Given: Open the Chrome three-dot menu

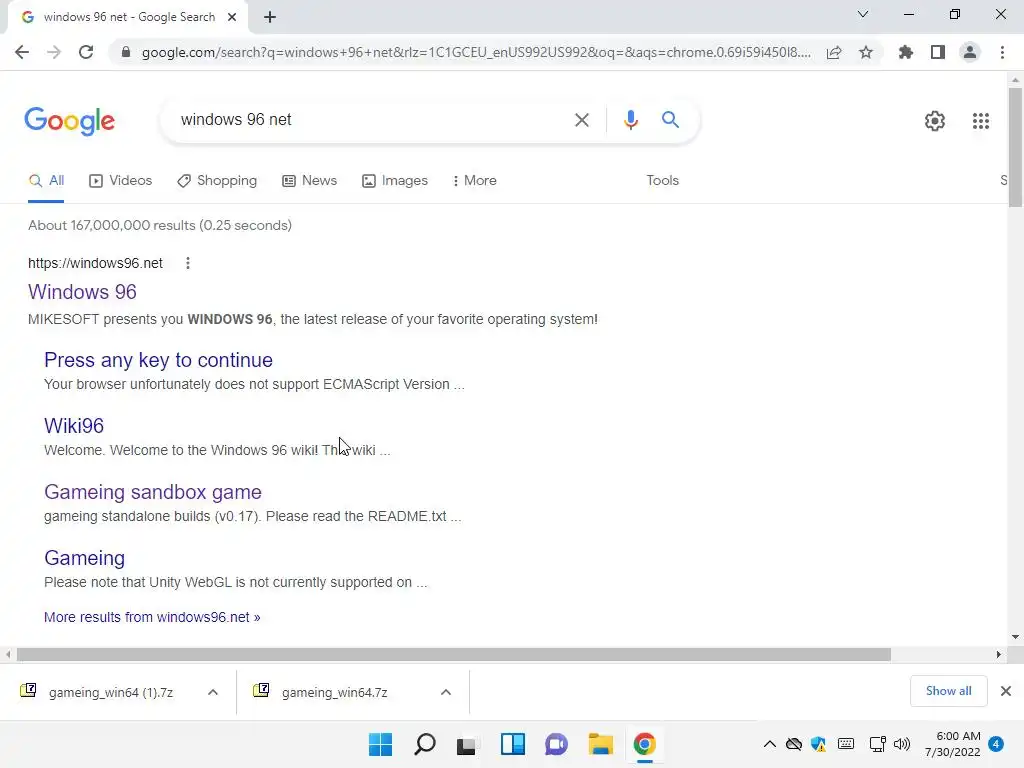Looking at the screenshot, I should tap(1002, 52).
